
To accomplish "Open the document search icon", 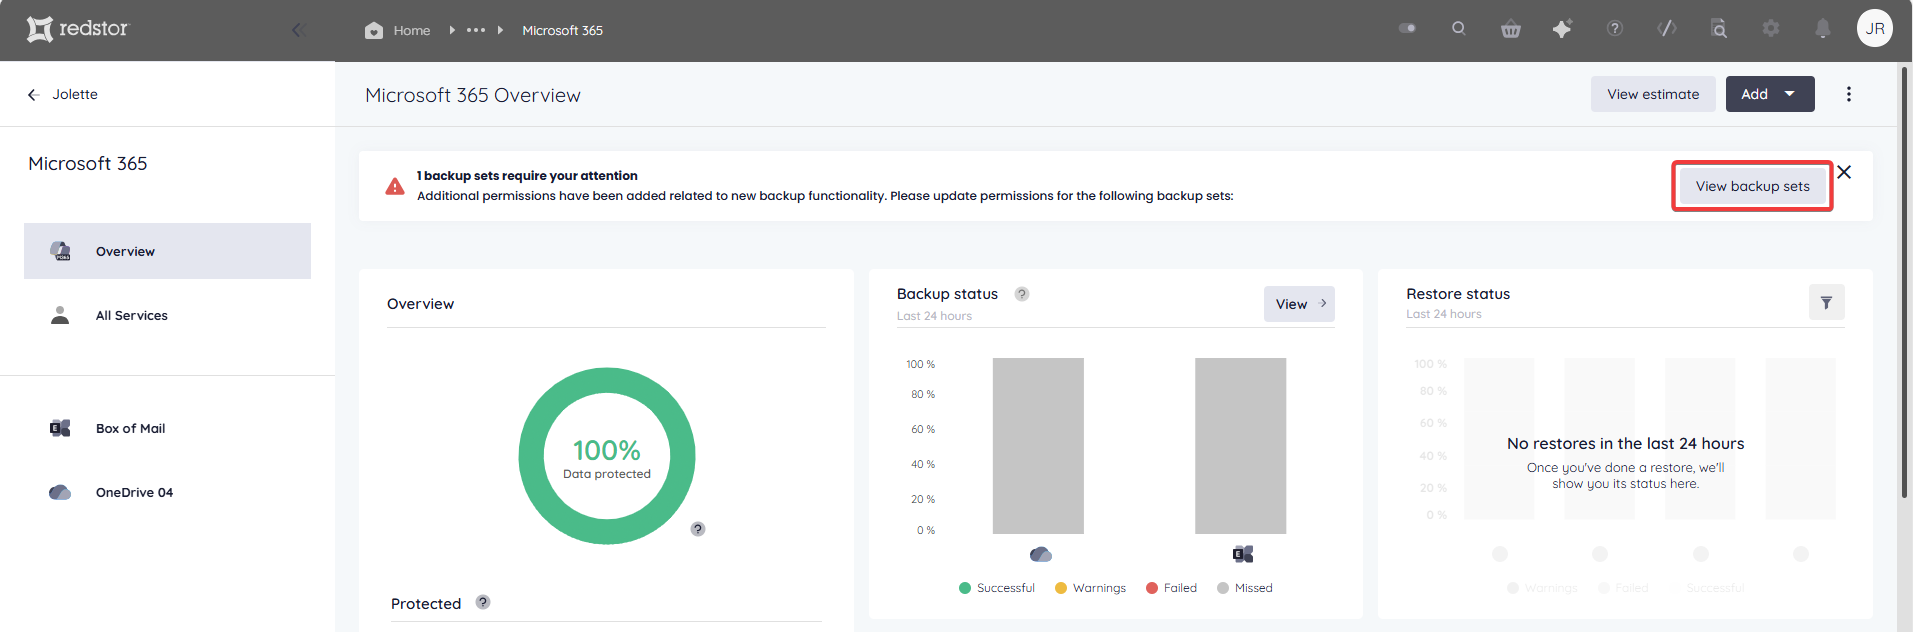I will coord(1719,28).
